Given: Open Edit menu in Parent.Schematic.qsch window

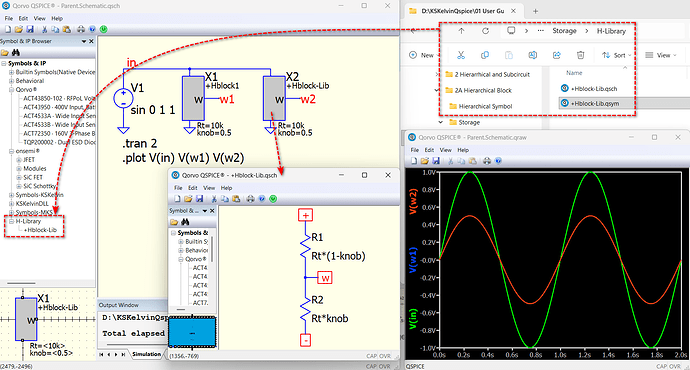Looking at the screenshot, I should pyautogui.click(x=23, y=18).
